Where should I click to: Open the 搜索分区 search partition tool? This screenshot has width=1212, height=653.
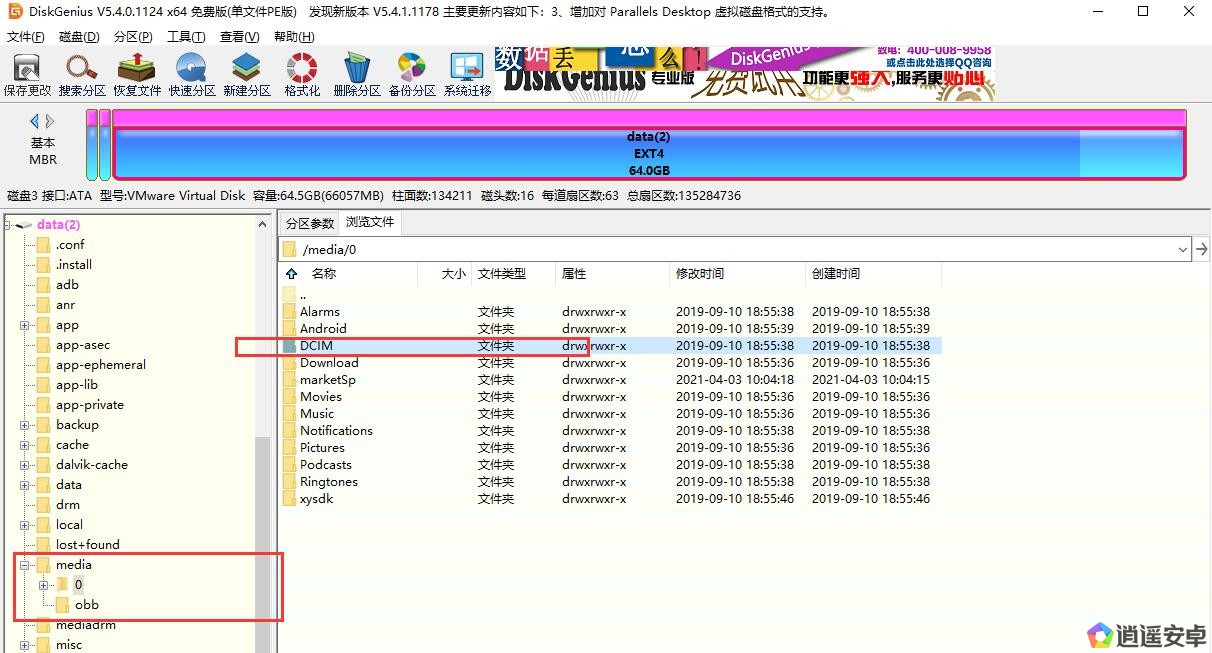[x=82, y=75]
